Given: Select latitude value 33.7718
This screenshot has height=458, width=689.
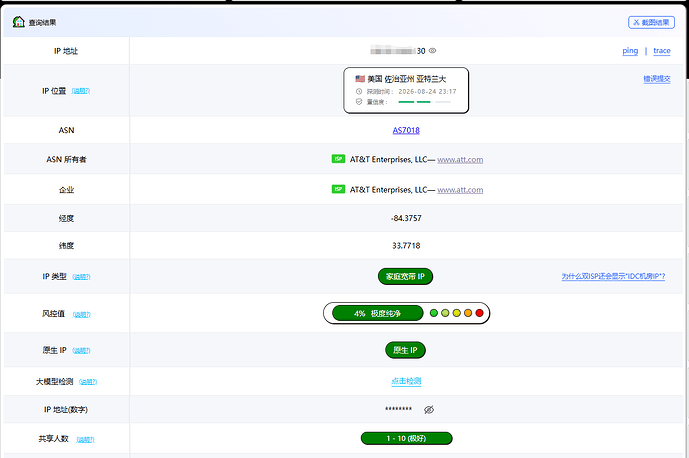Looking at the screenshot, I should (x=406, y=246).
